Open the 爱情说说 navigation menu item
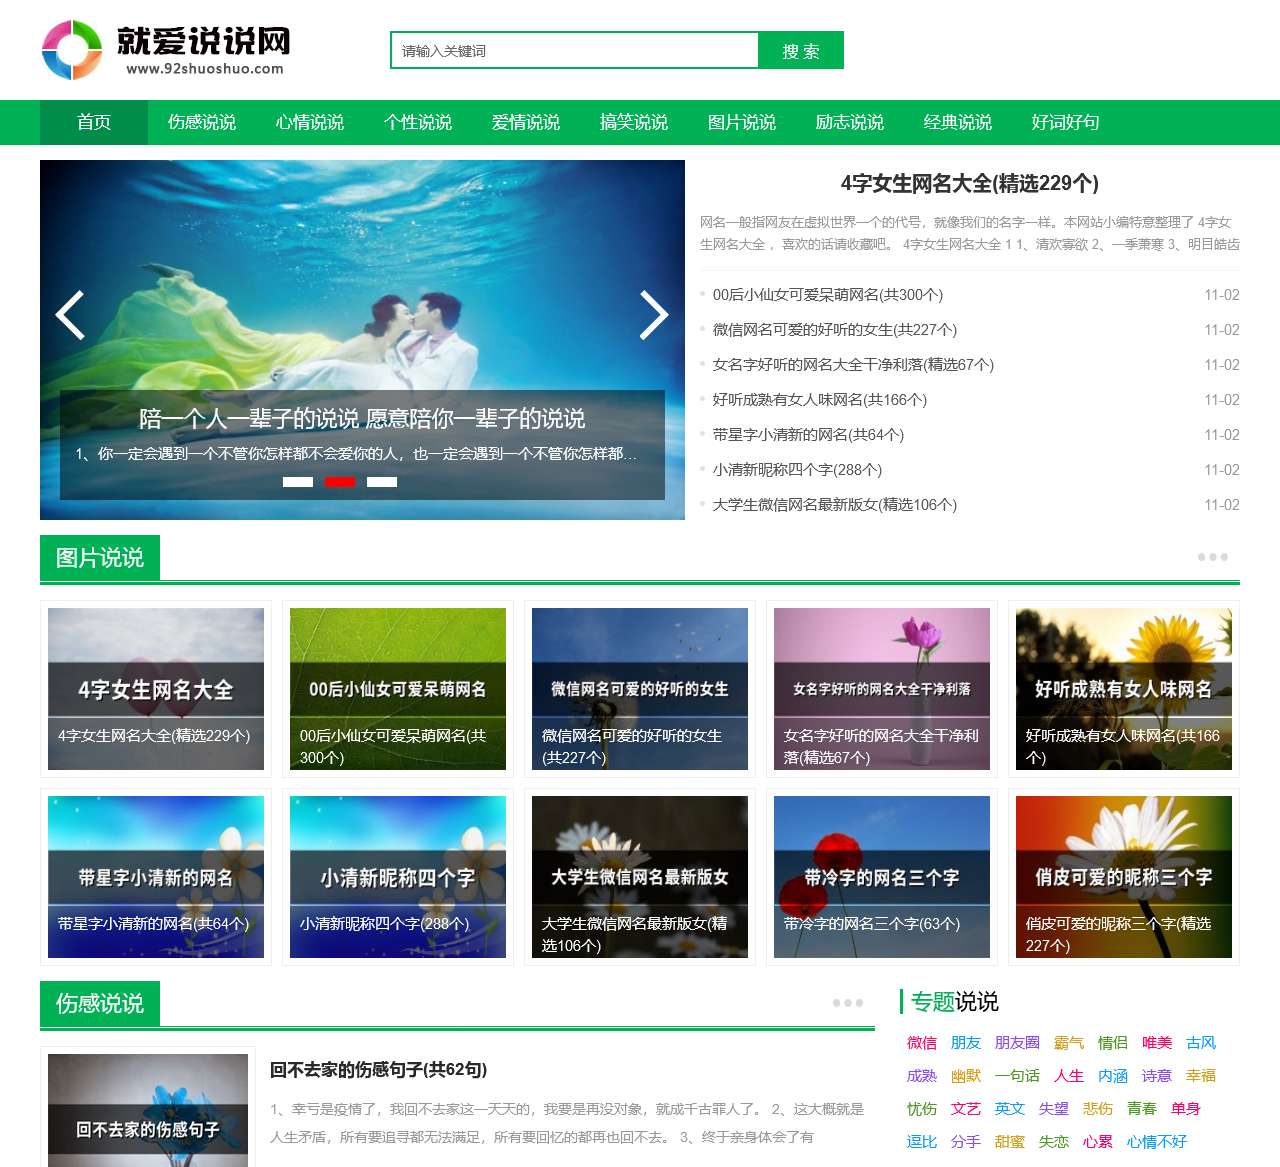This screenshot has height=1167, width=1280. coord(526,122)
